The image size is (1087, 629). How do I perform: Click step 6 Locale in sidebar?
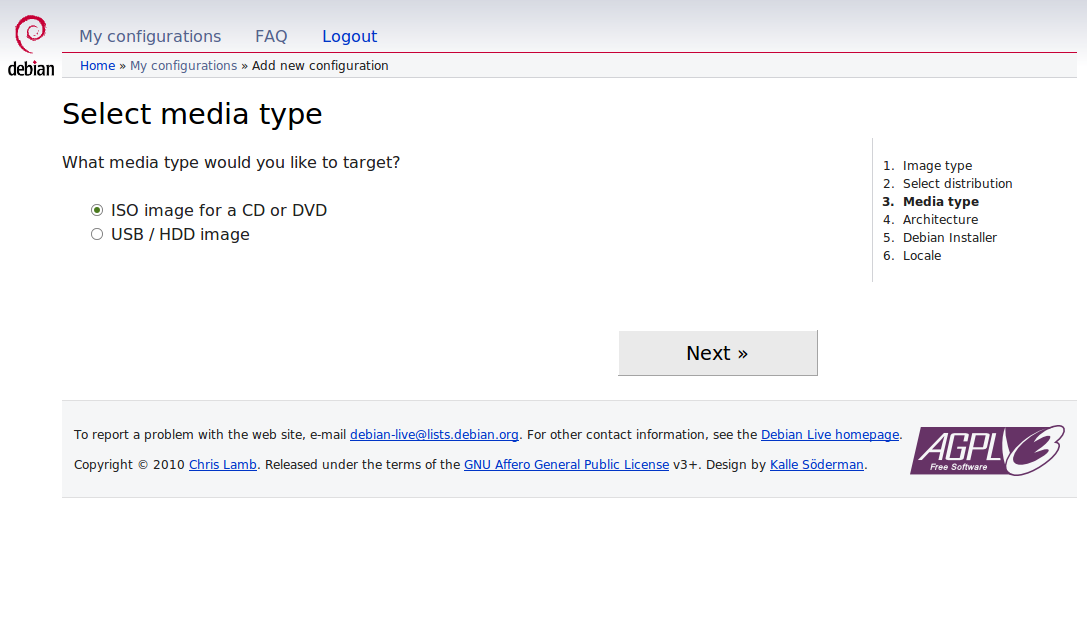[922, 256]
